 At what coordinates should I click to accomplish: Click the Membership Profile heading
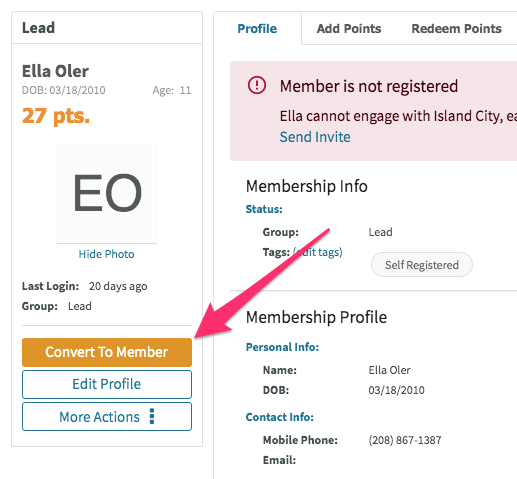316,317
